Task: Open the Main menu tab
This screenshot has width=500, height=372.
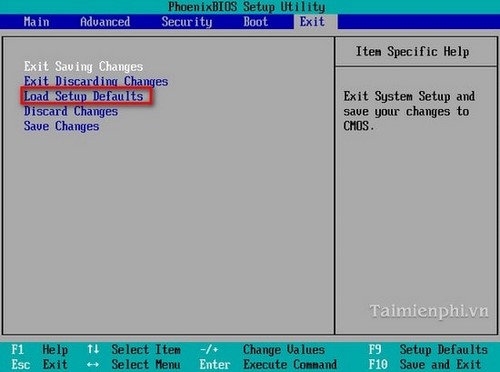Action: pos(36,22)
